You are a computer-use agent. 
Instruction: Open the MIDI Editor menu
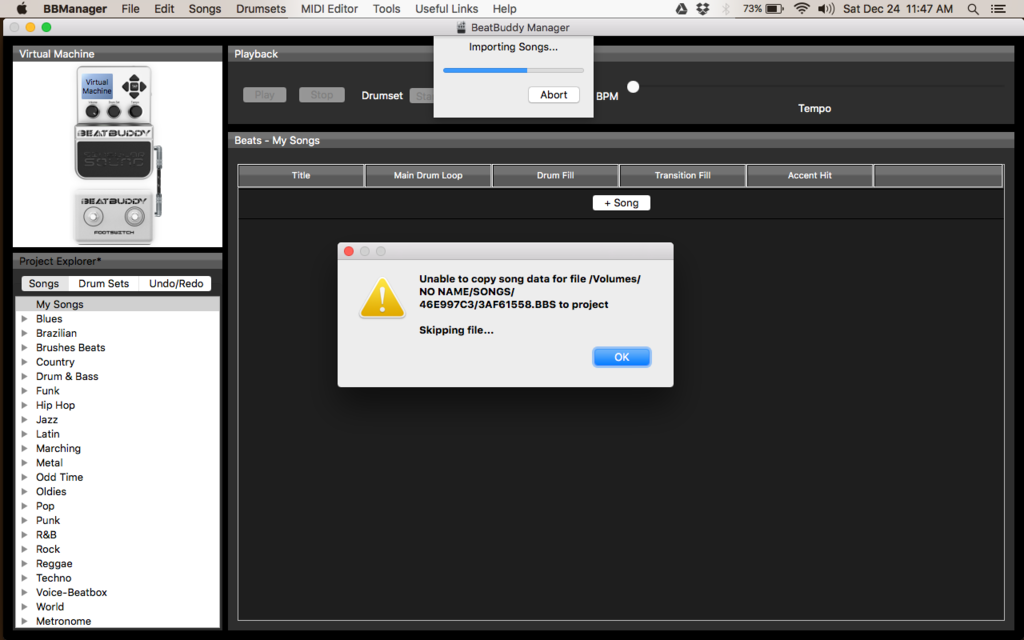(329, 8)
